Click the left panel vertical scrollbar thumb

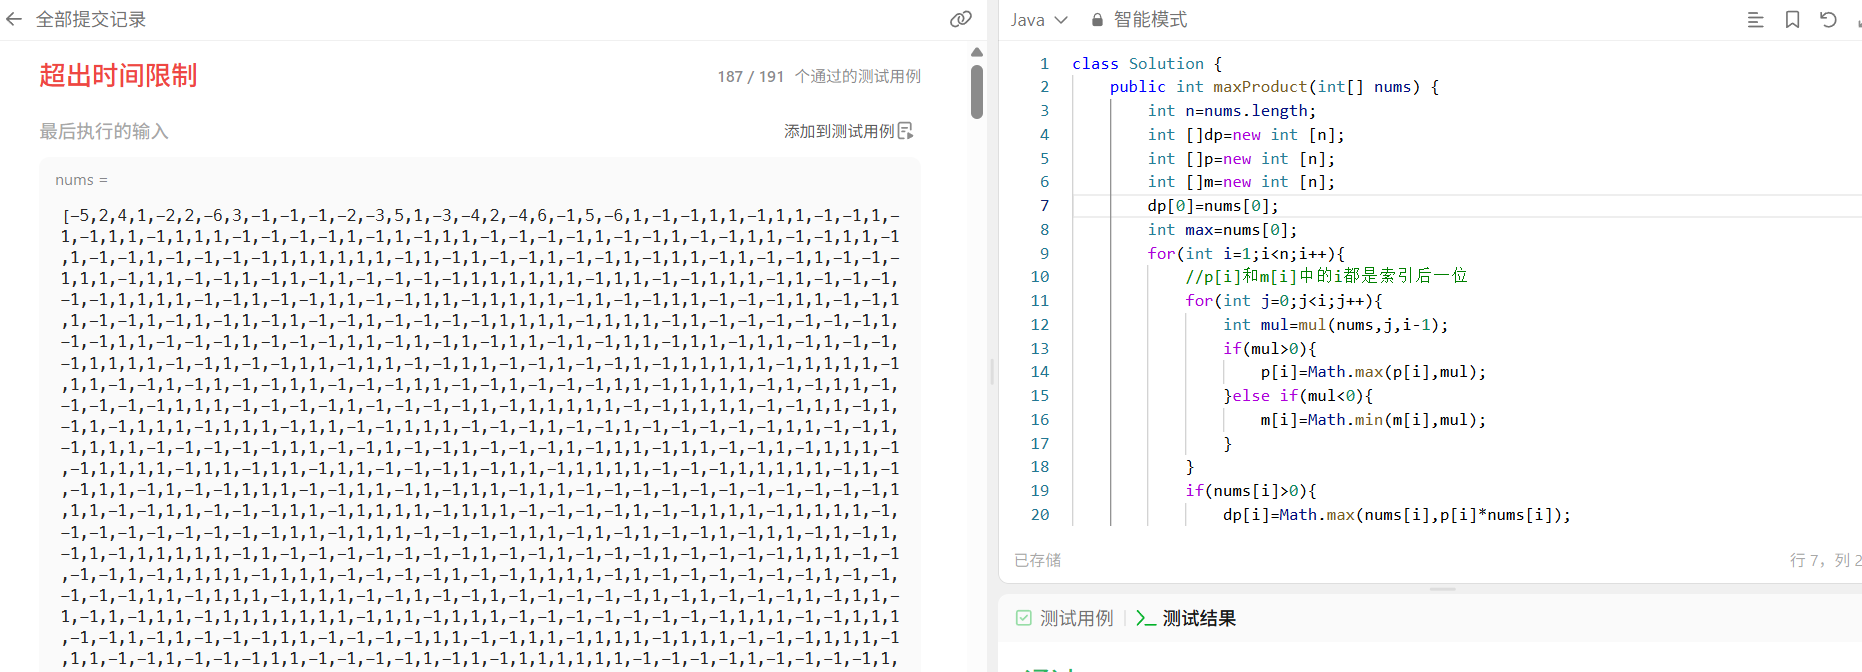tap(977, 92)
